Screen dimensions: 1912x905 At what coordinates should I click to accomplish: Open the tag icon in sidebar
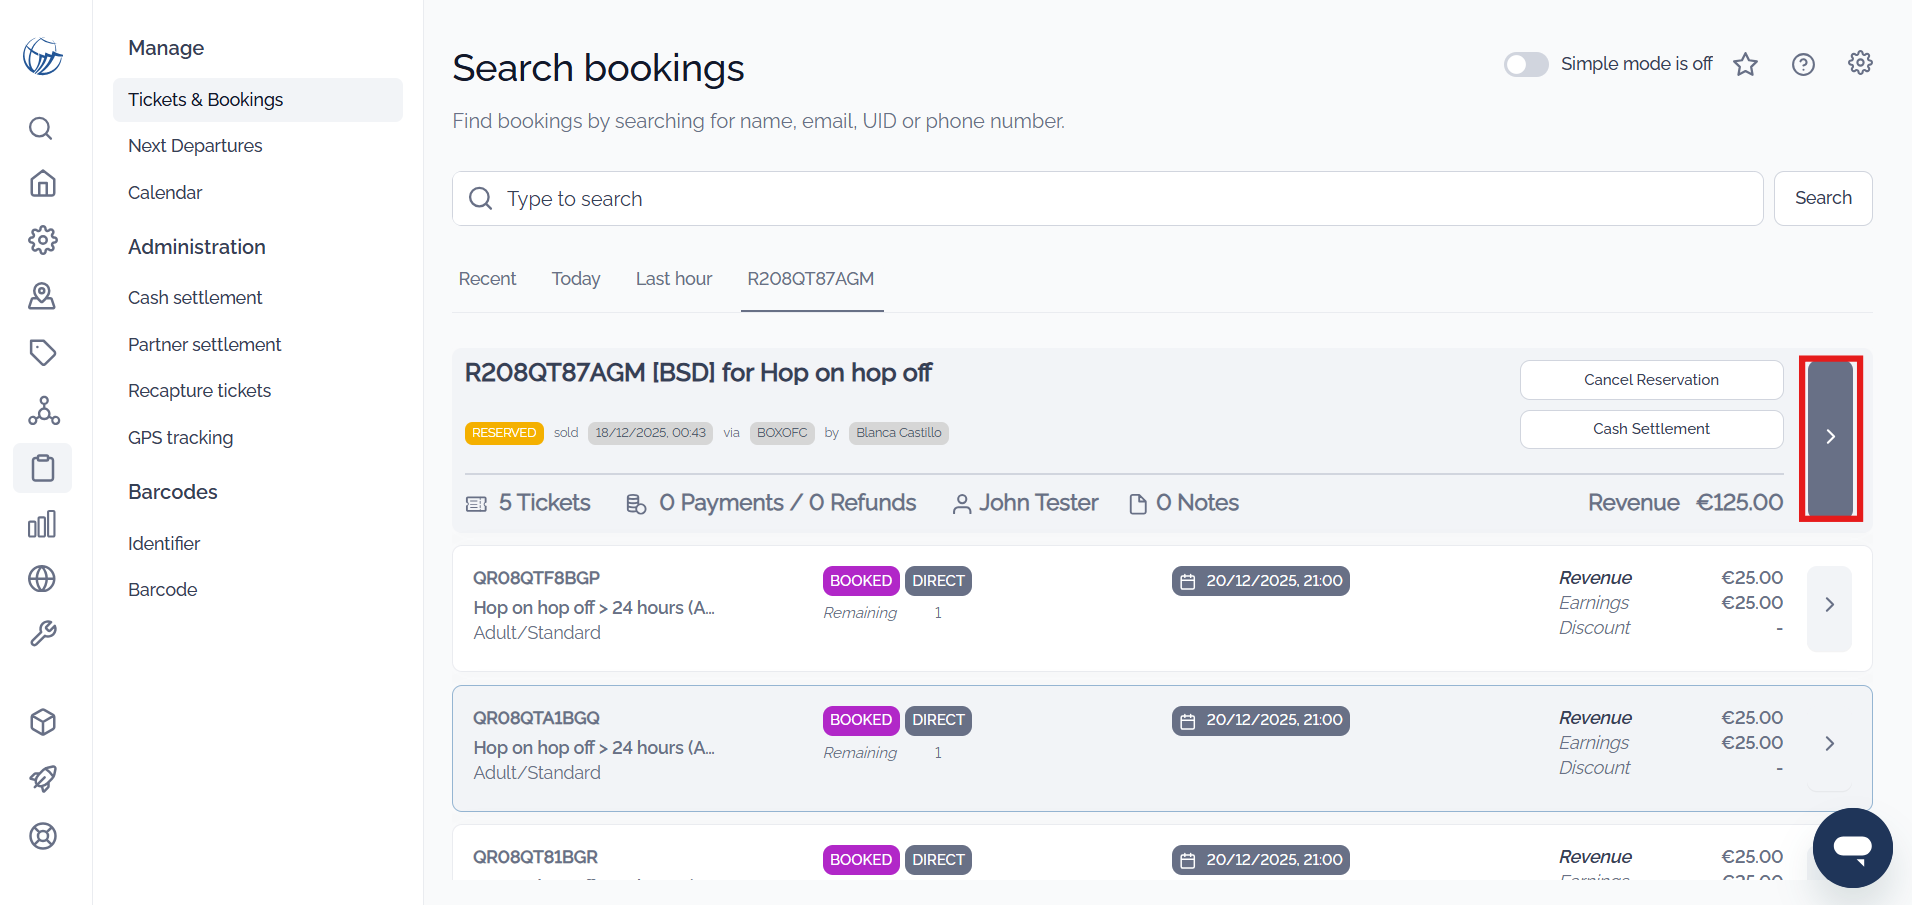[42, 352]
